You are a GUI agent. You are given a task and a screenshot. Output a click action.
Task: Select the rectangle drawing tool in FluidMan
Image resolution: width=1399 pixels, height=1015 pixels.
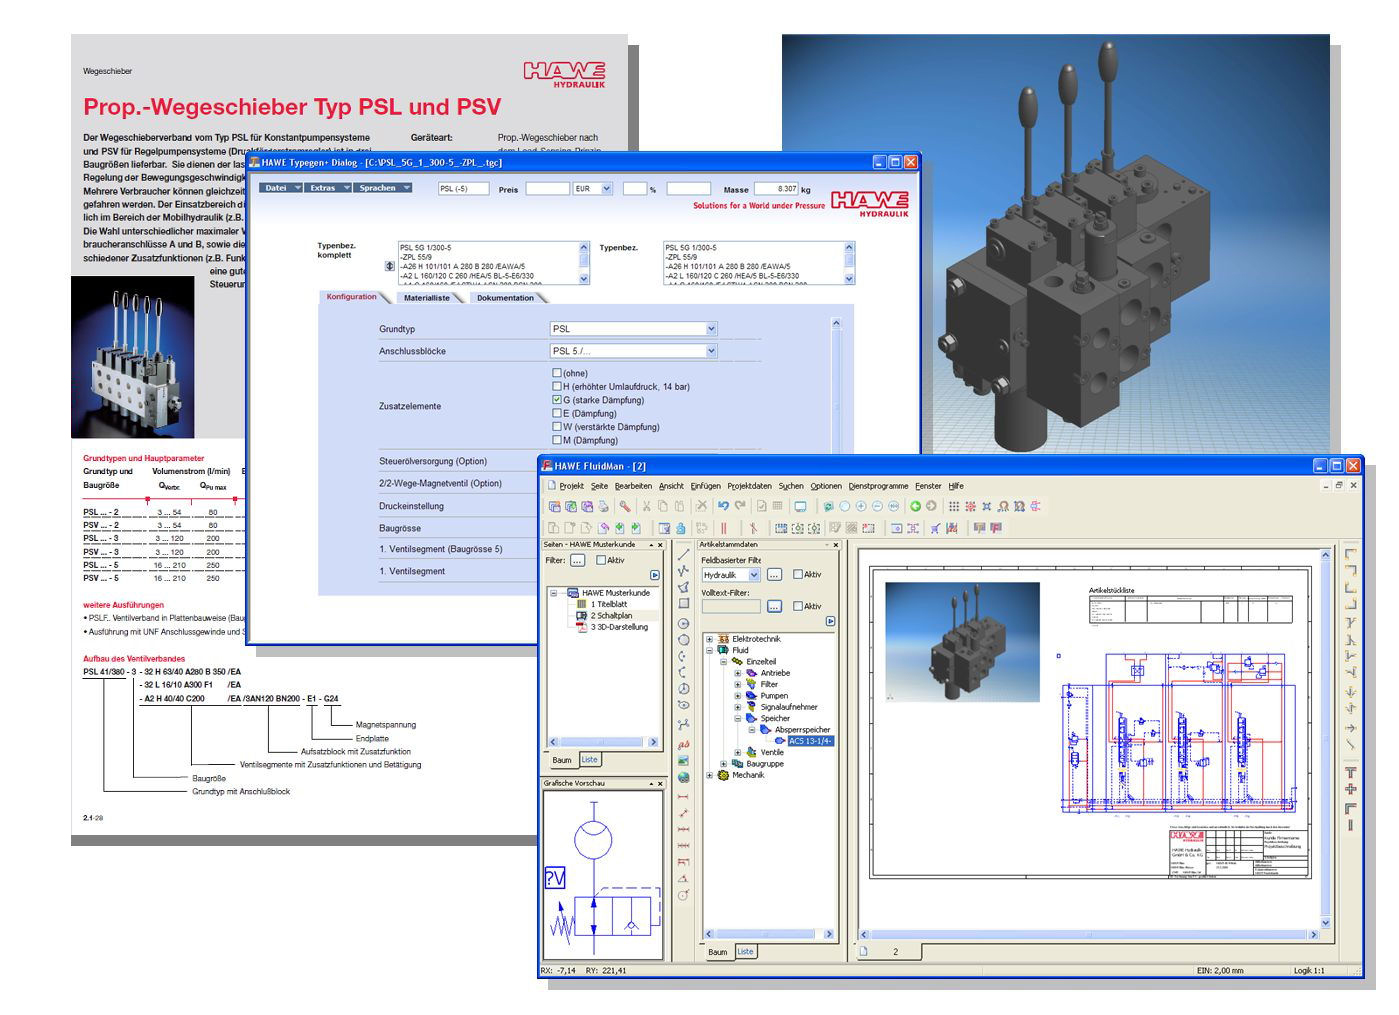(684, 604)
